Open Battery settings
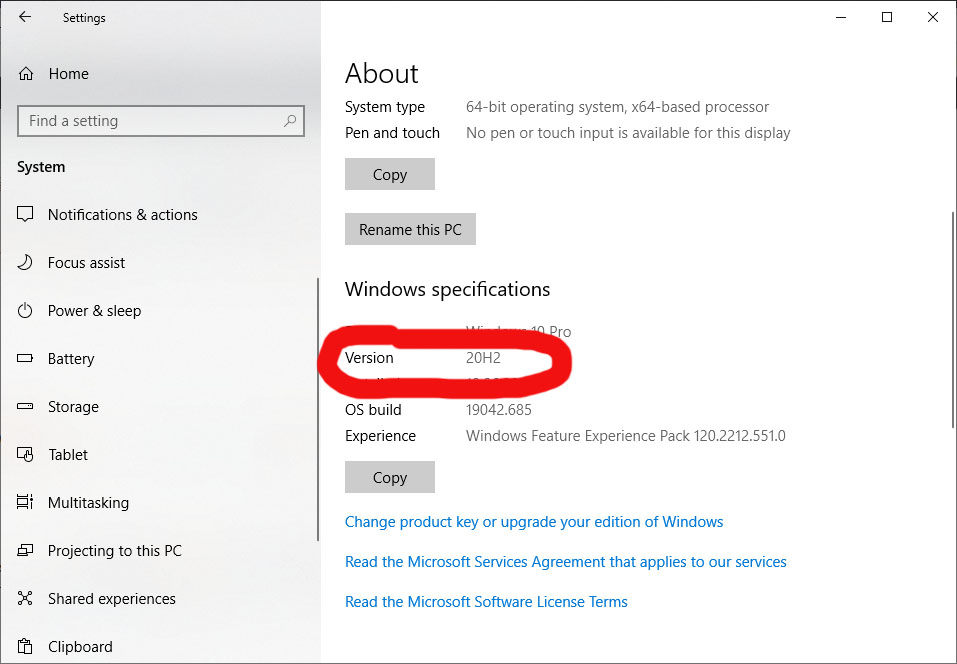957x664 pixels. point(71,359)
